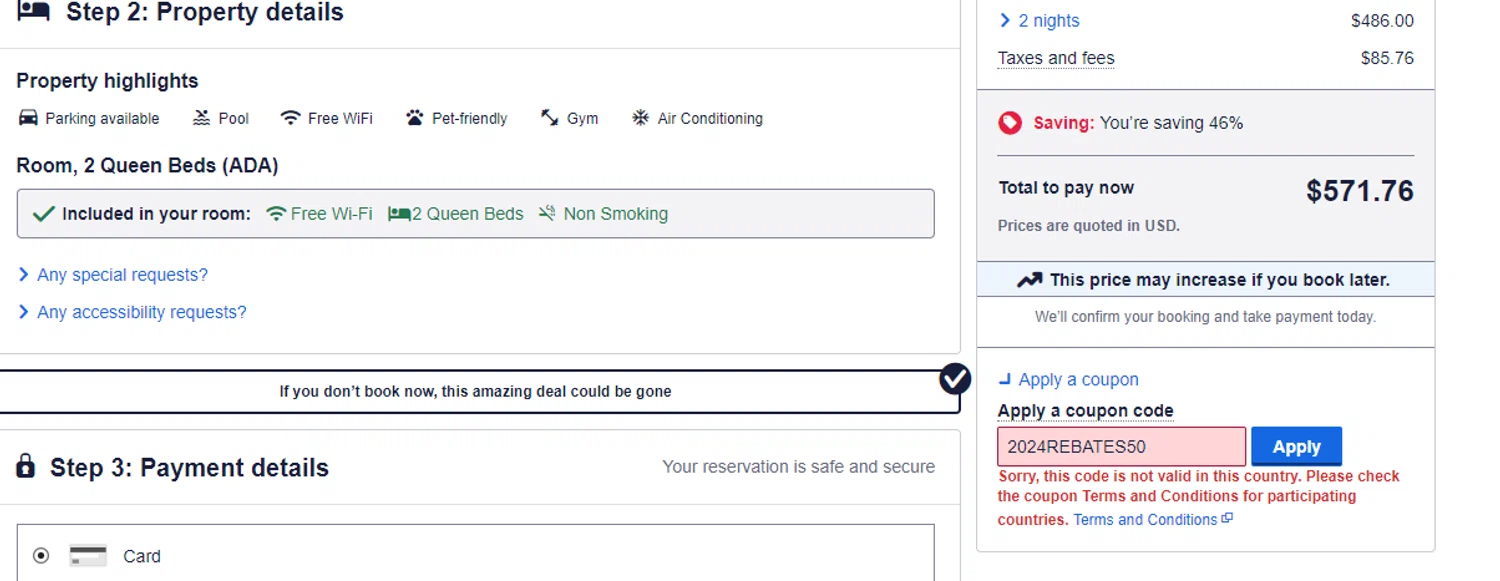Click the red Saving tag icon
The image size is (1500, 581).
(x=1010, y=123)
